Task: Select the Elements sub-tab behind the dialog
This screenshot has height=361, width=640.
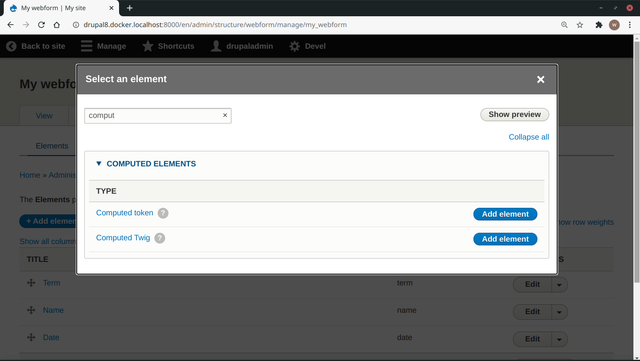Action: [x=52, y=146]
